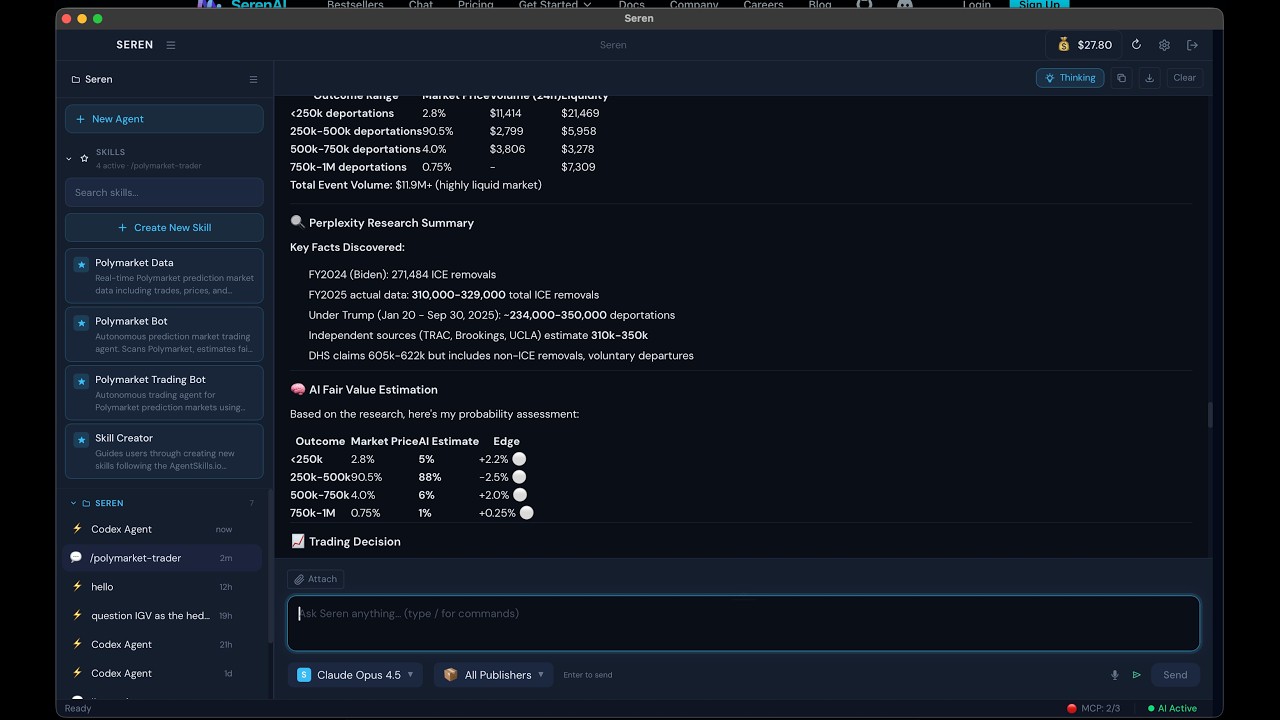Click the $11,414 volume cell
The width and height of the screenshot is (1280, 720).
(505, 113)
